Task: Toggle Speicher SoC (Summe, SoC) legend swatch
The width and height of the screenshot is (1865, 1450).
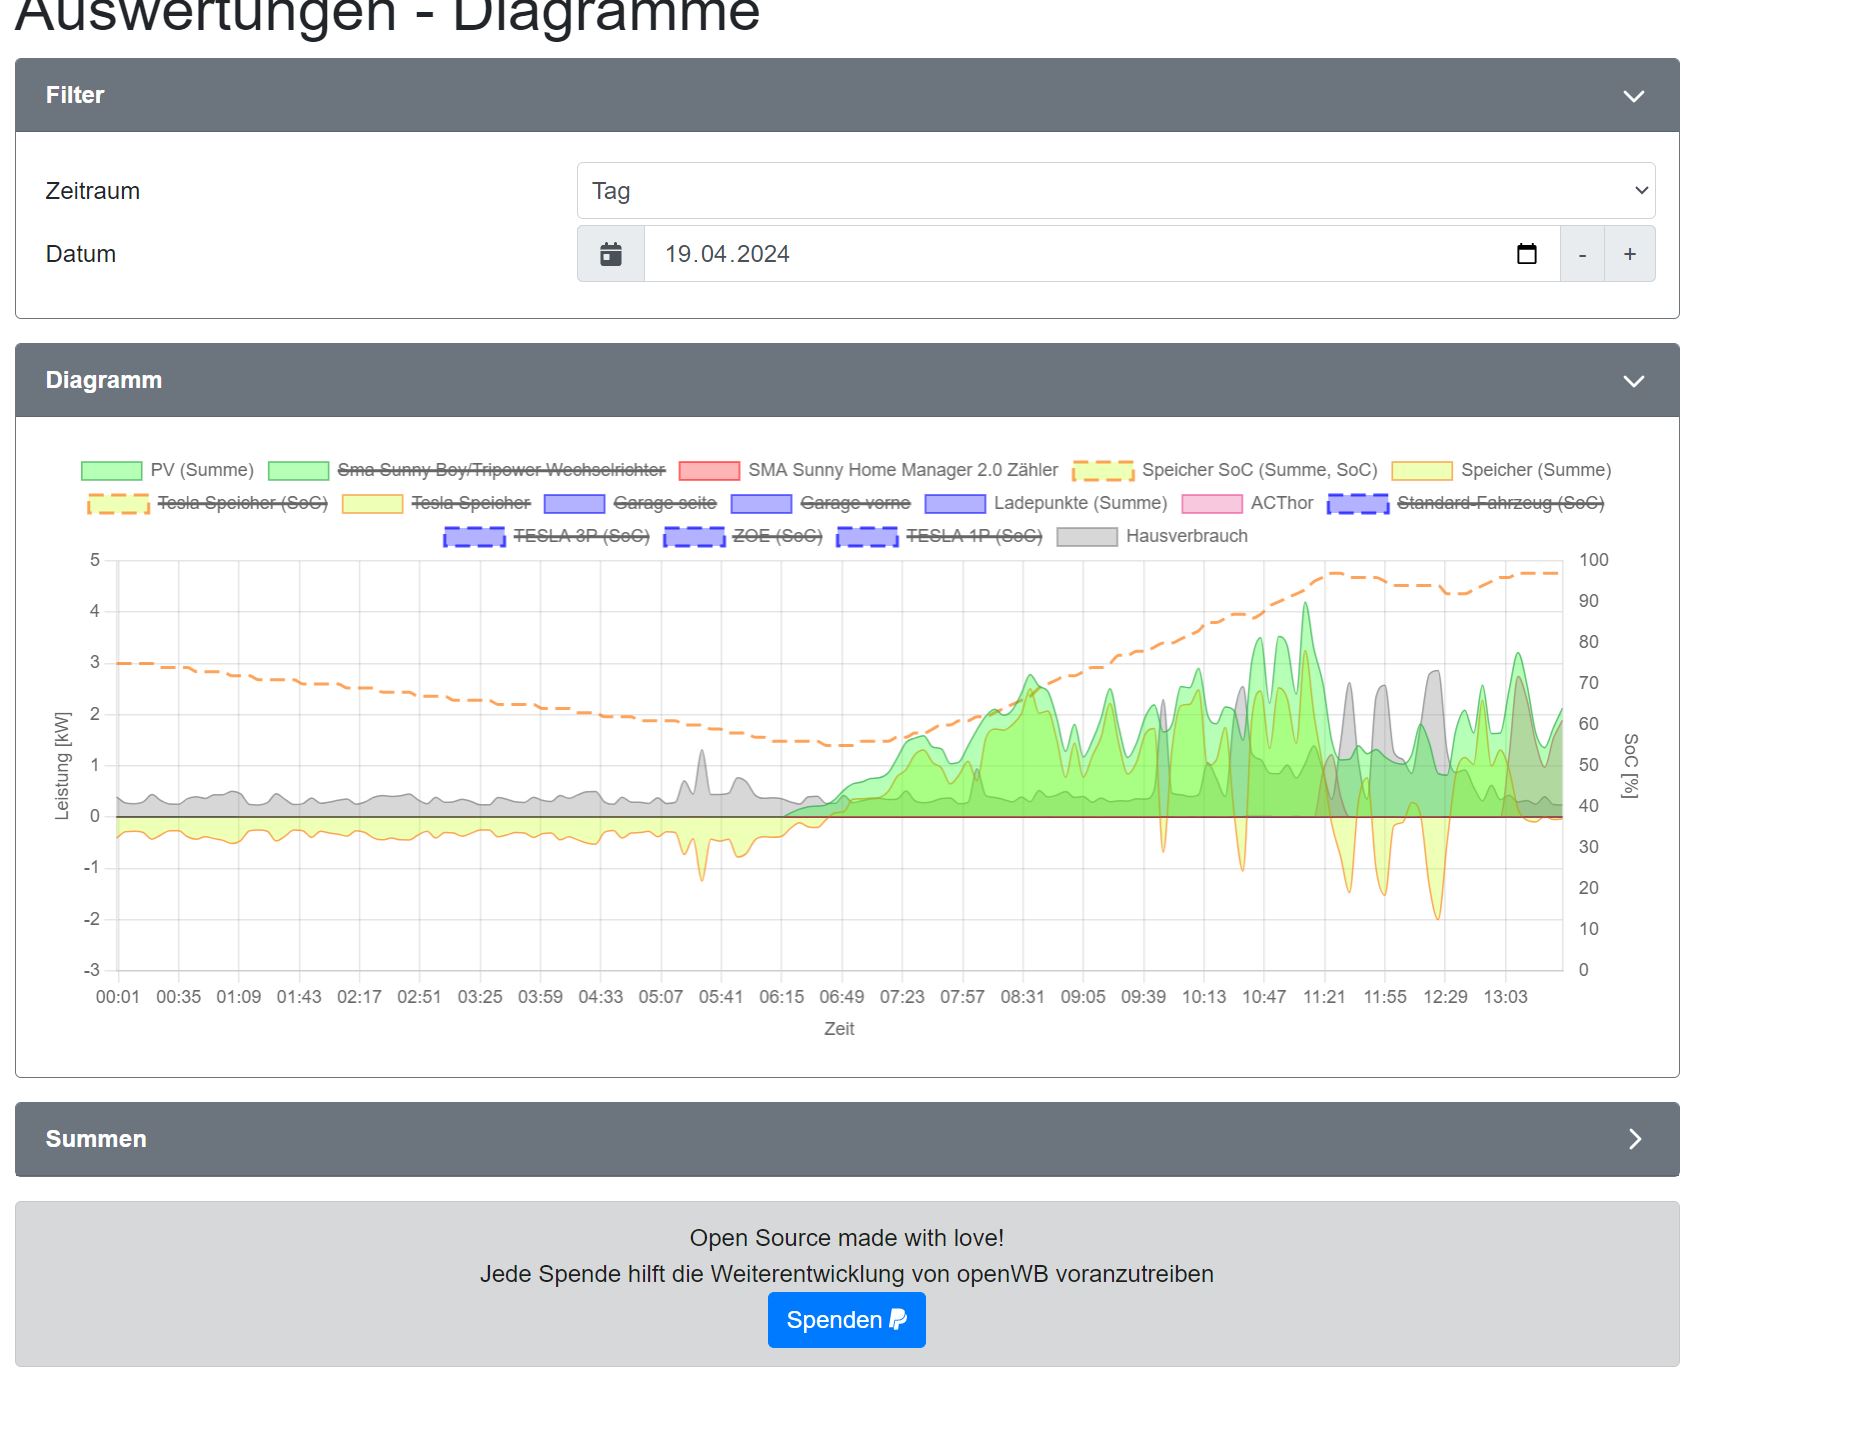Action: point(1103,470)
